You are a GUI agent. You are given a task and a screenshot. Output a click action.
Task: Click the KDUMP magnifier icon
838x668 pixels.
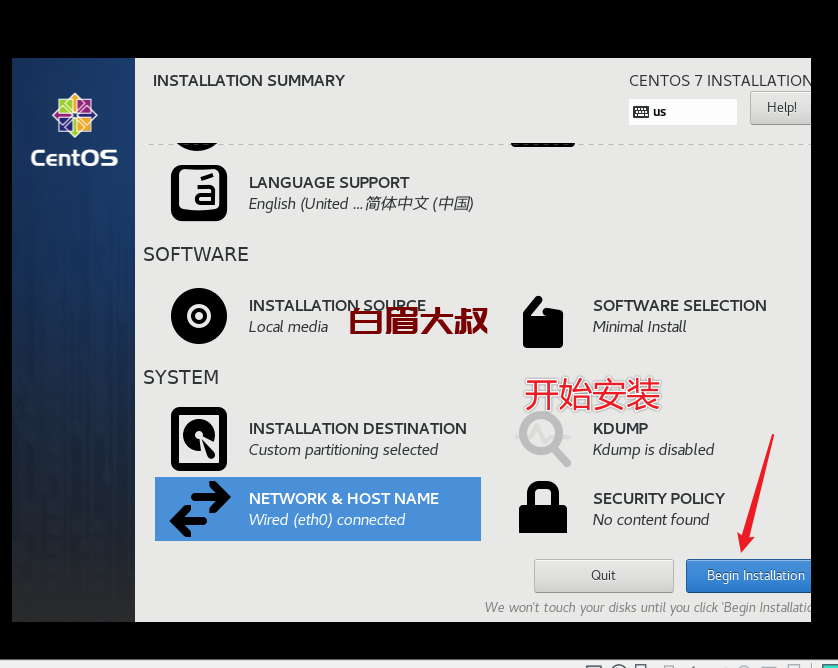coord(544,439)
